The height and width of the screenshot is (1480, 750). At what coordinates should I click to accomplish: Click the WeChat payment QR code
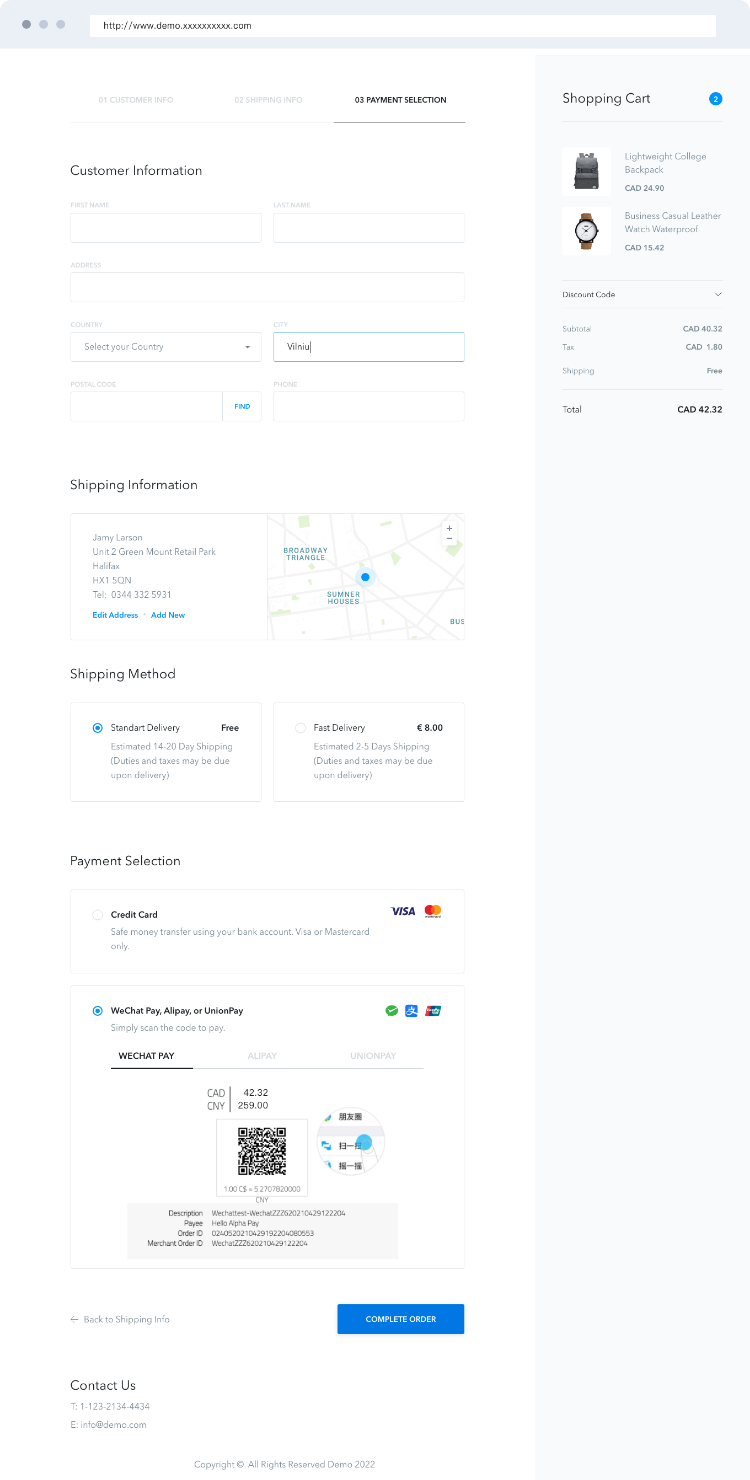click(262, 1151)
